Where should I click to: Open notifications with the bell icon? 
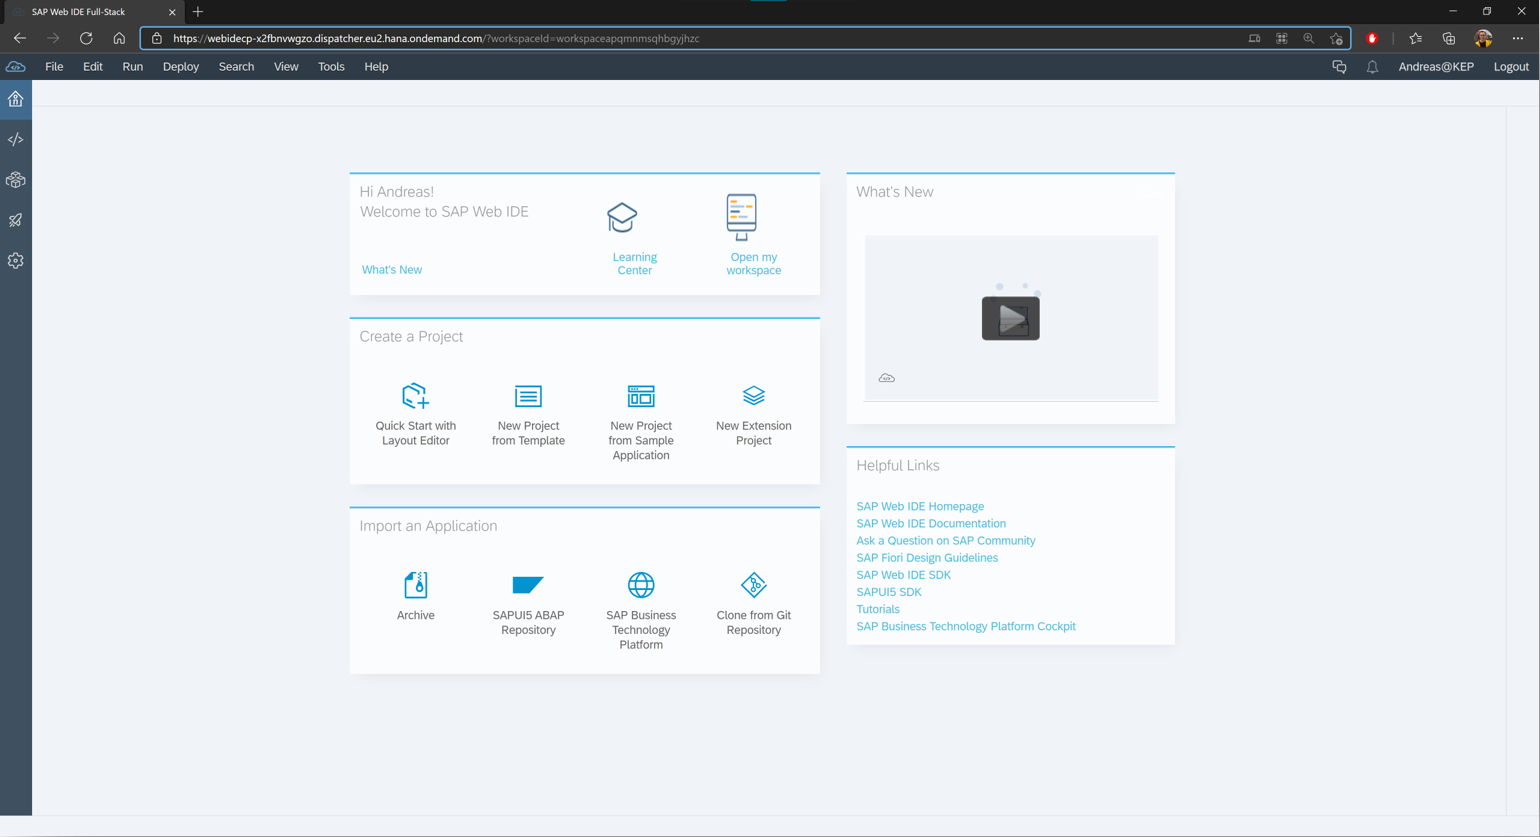[x=1371, y=67]
